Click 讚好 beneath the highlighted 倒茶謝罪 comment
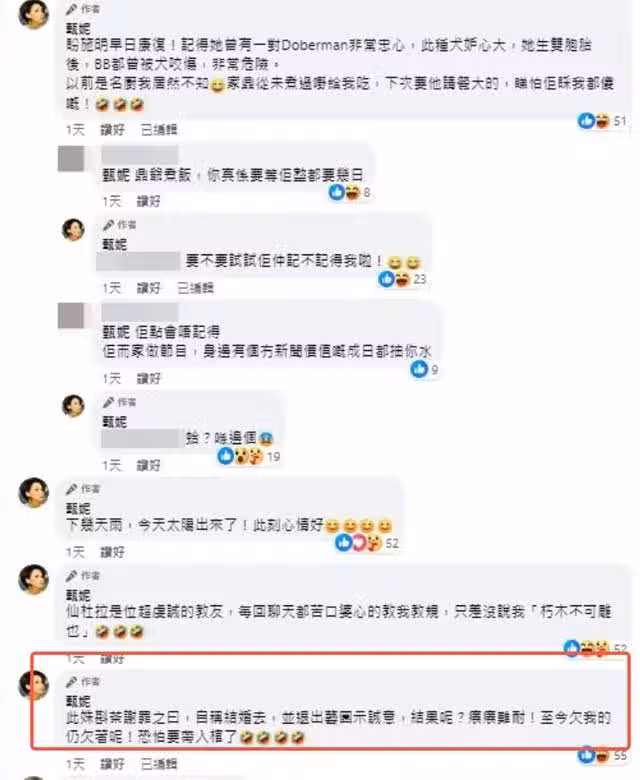This screenshot has width=640, height=780. (x=112, y=764)
